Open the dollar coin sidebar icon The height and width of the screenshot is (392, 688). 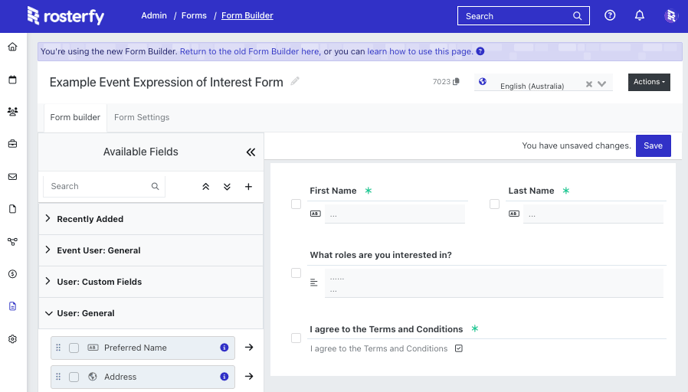12,274
